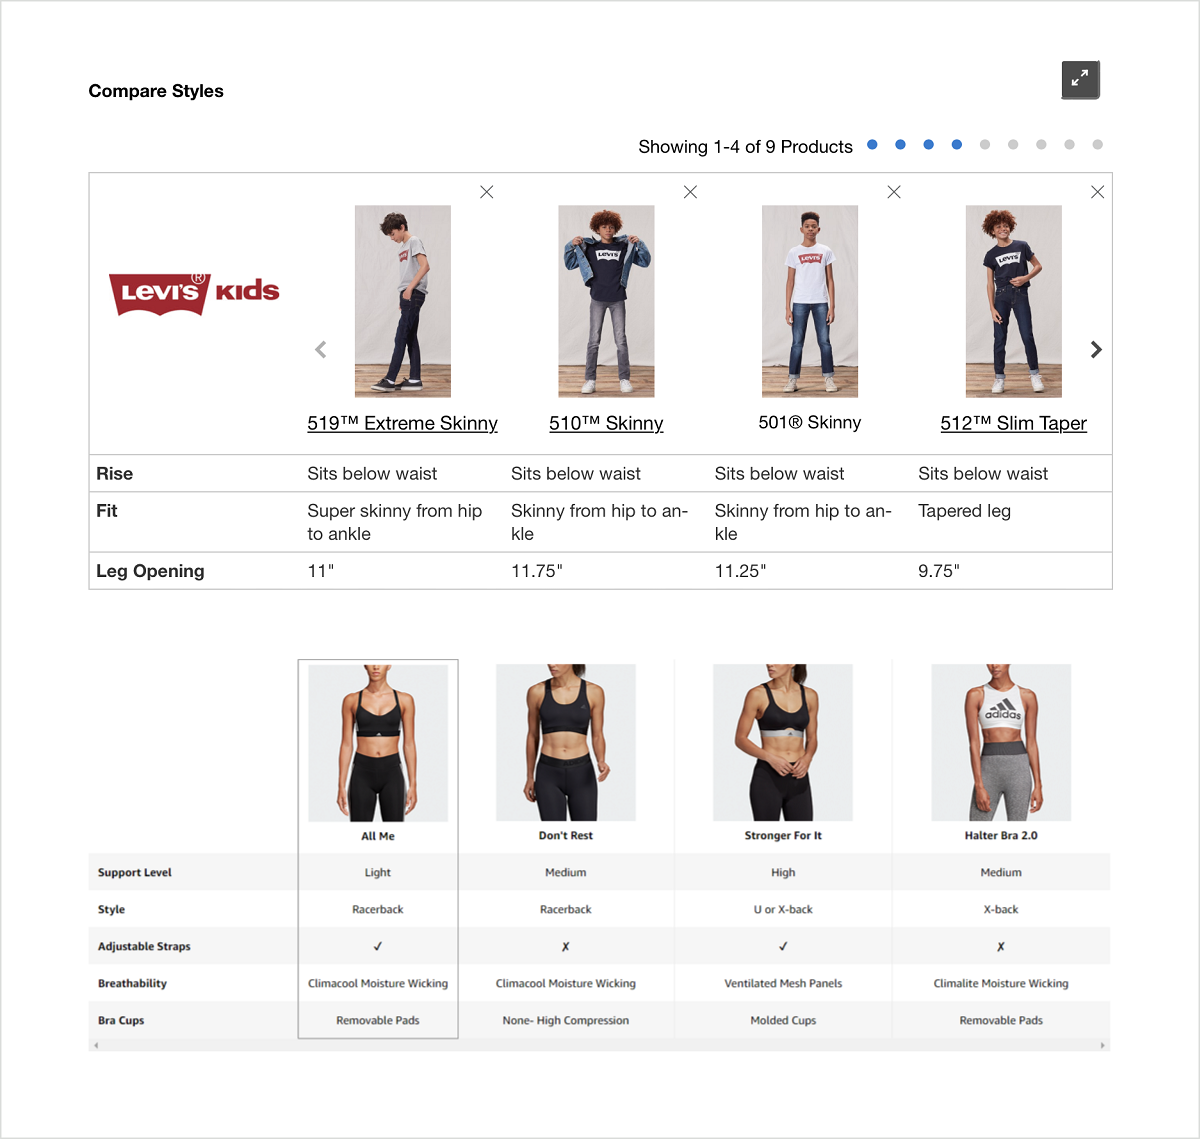
Task: Remove the 512 Slim Taper column
Action: (1097, 192)
